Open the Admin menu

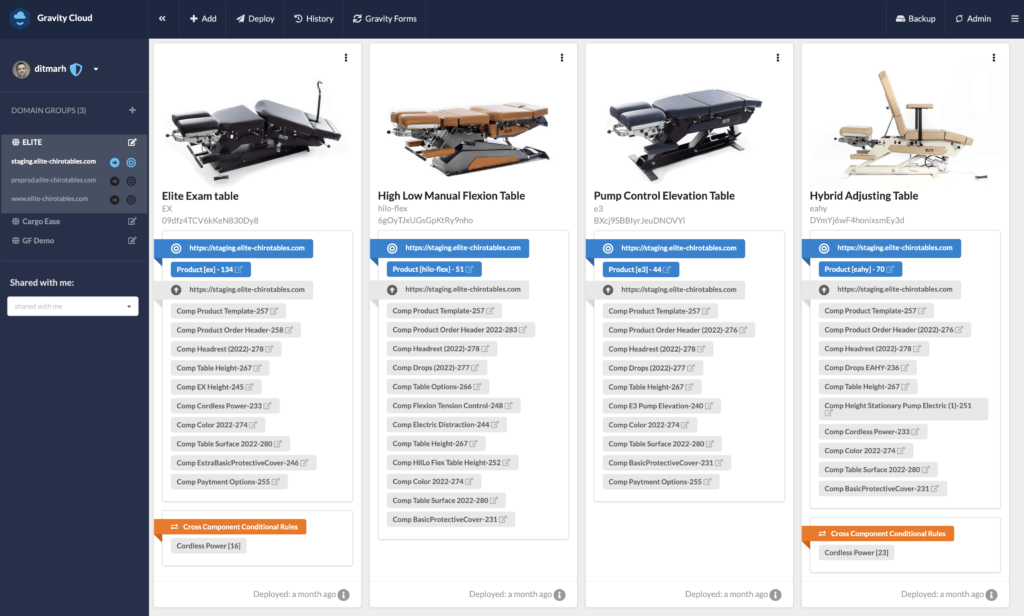click(x=973, y=19)
